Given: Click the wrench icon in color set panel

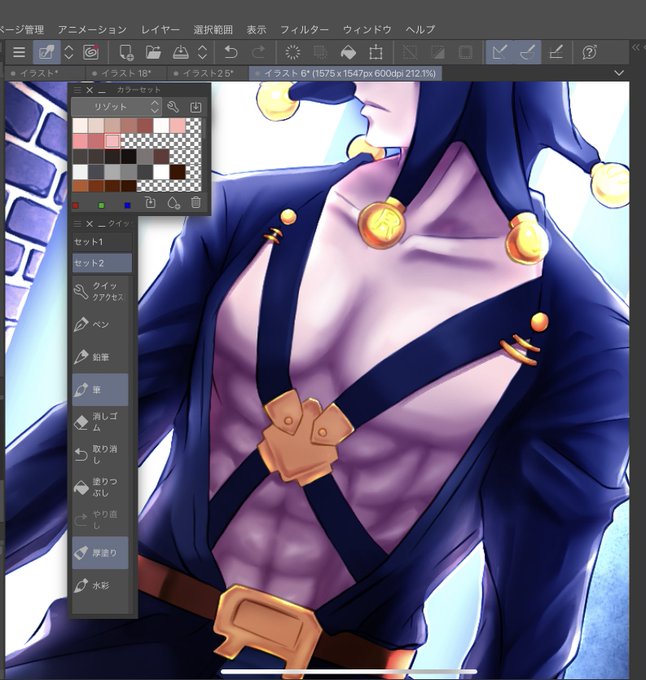Looking at the screenshot, I should point(173,107).
